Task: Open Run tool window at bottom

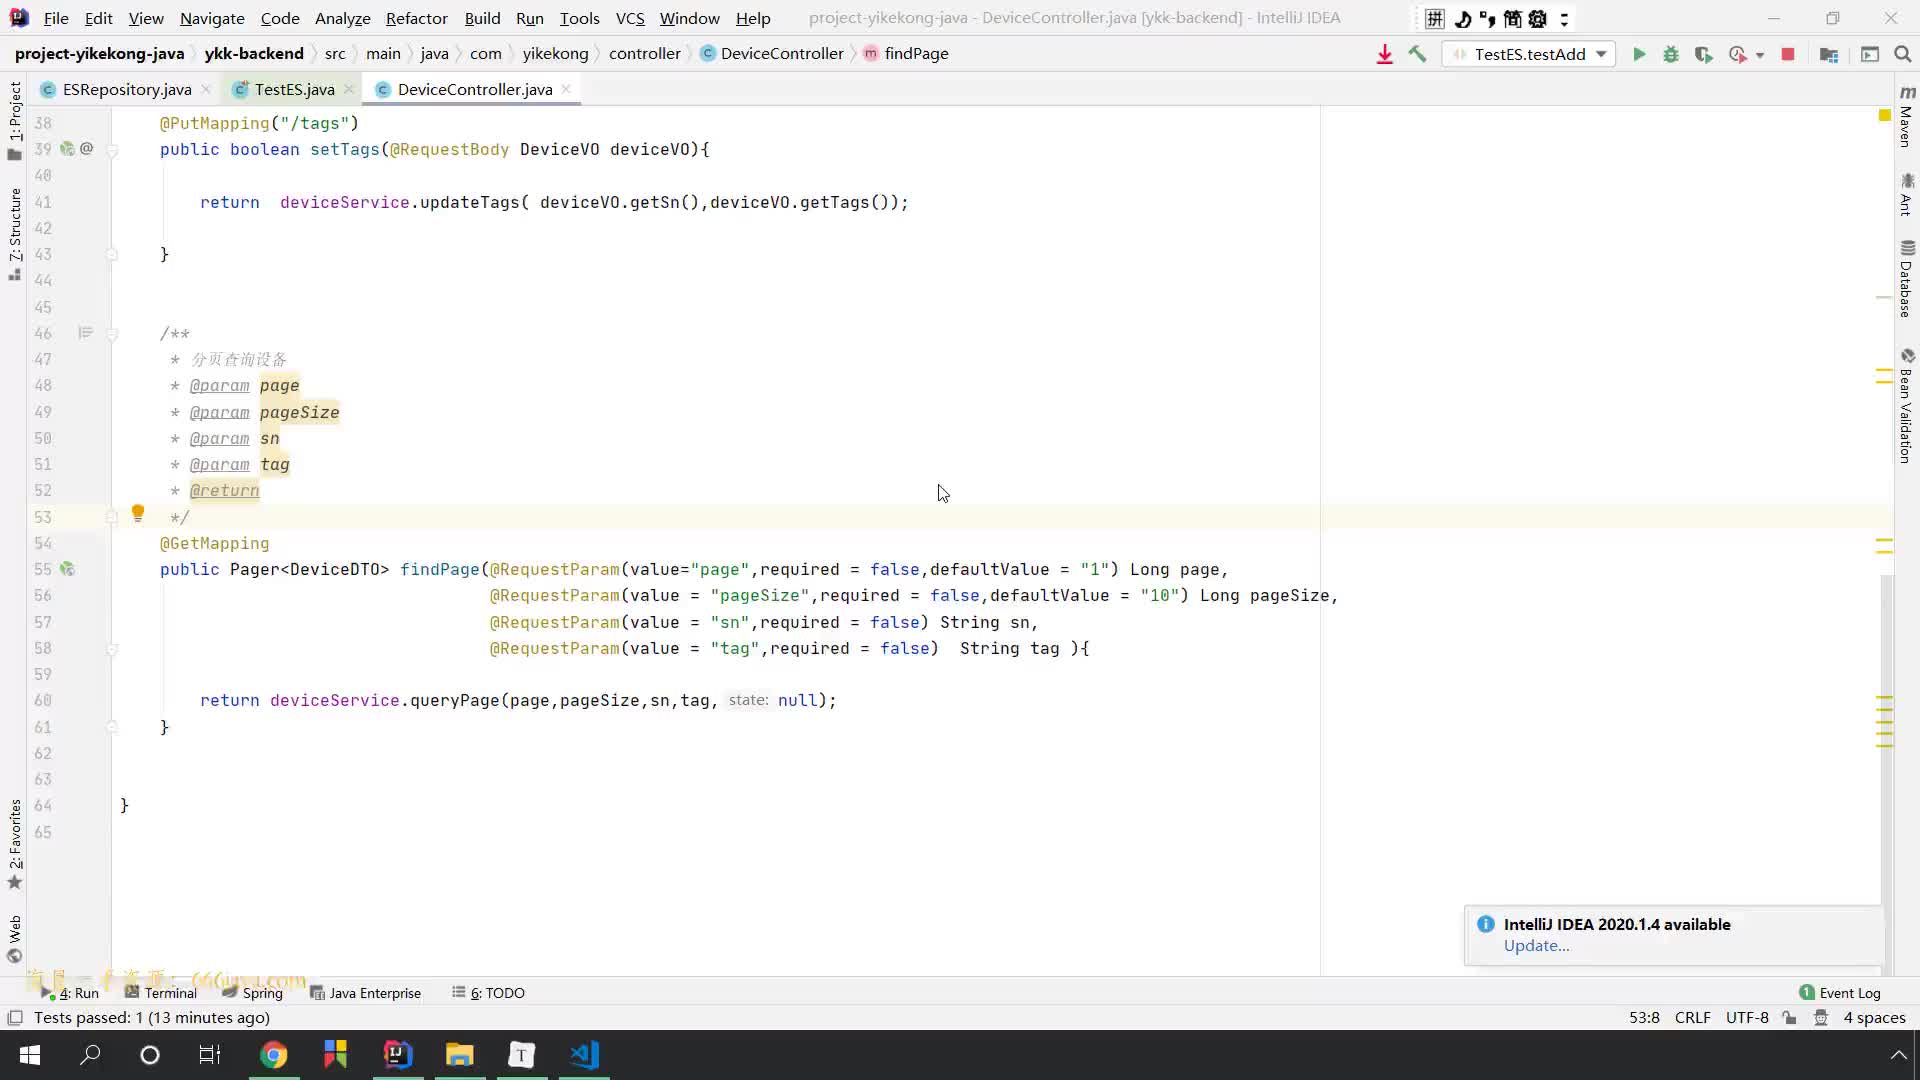Action: point(70,993)
